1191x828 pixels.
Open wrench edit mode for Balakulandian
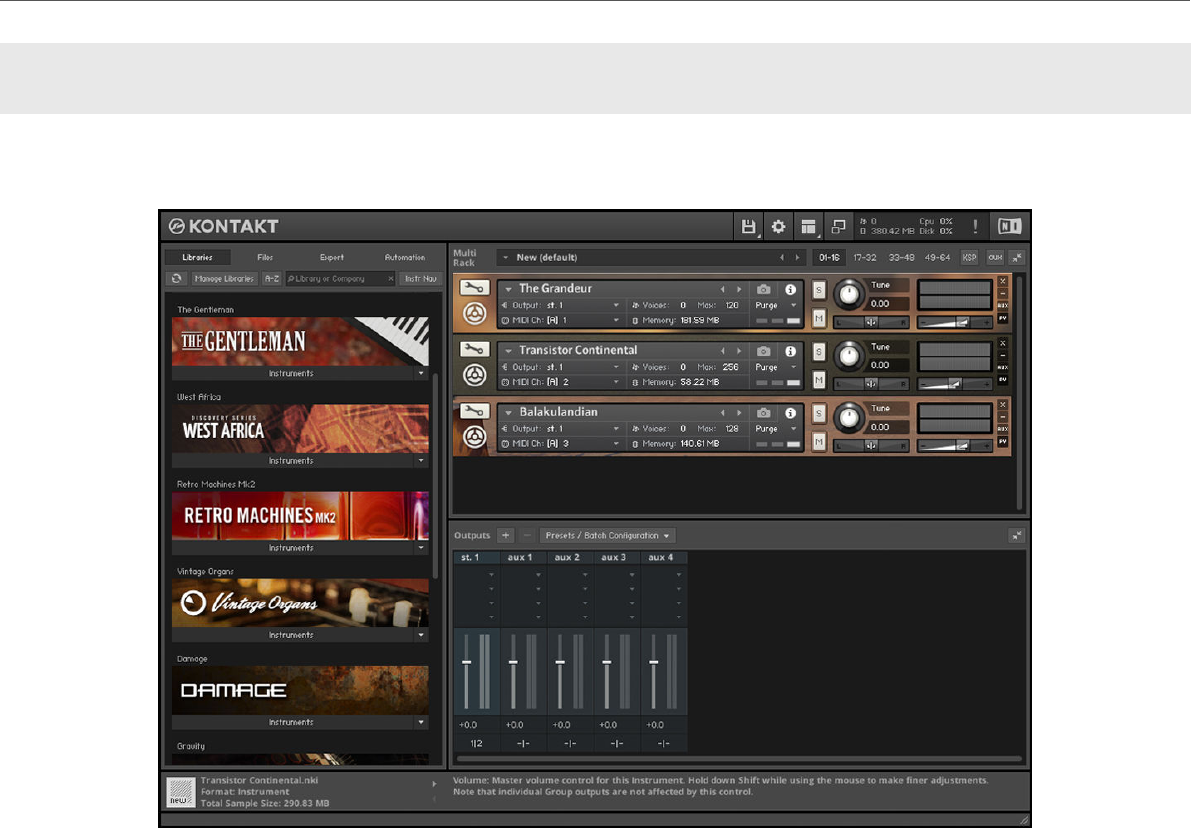coord(474,411)
